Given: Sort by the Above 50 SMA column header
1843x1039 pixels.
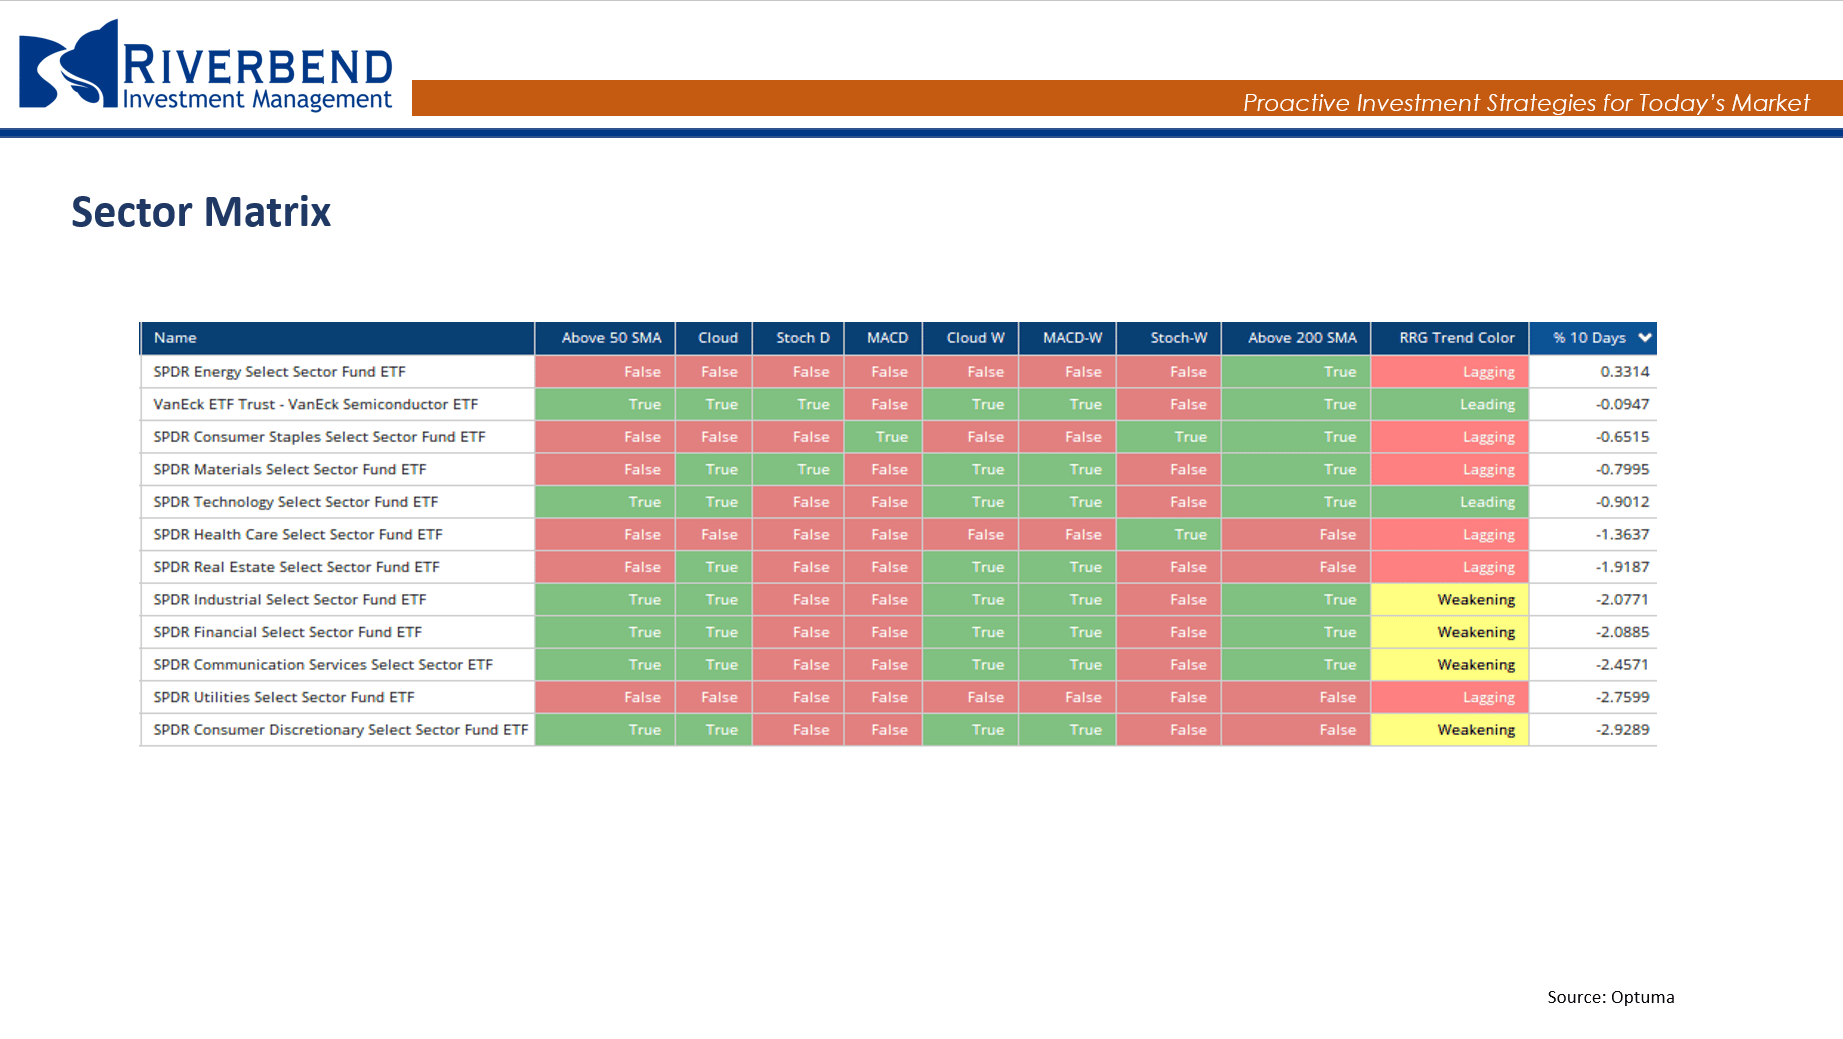Looking at the screenshot, I should [605, 338].
